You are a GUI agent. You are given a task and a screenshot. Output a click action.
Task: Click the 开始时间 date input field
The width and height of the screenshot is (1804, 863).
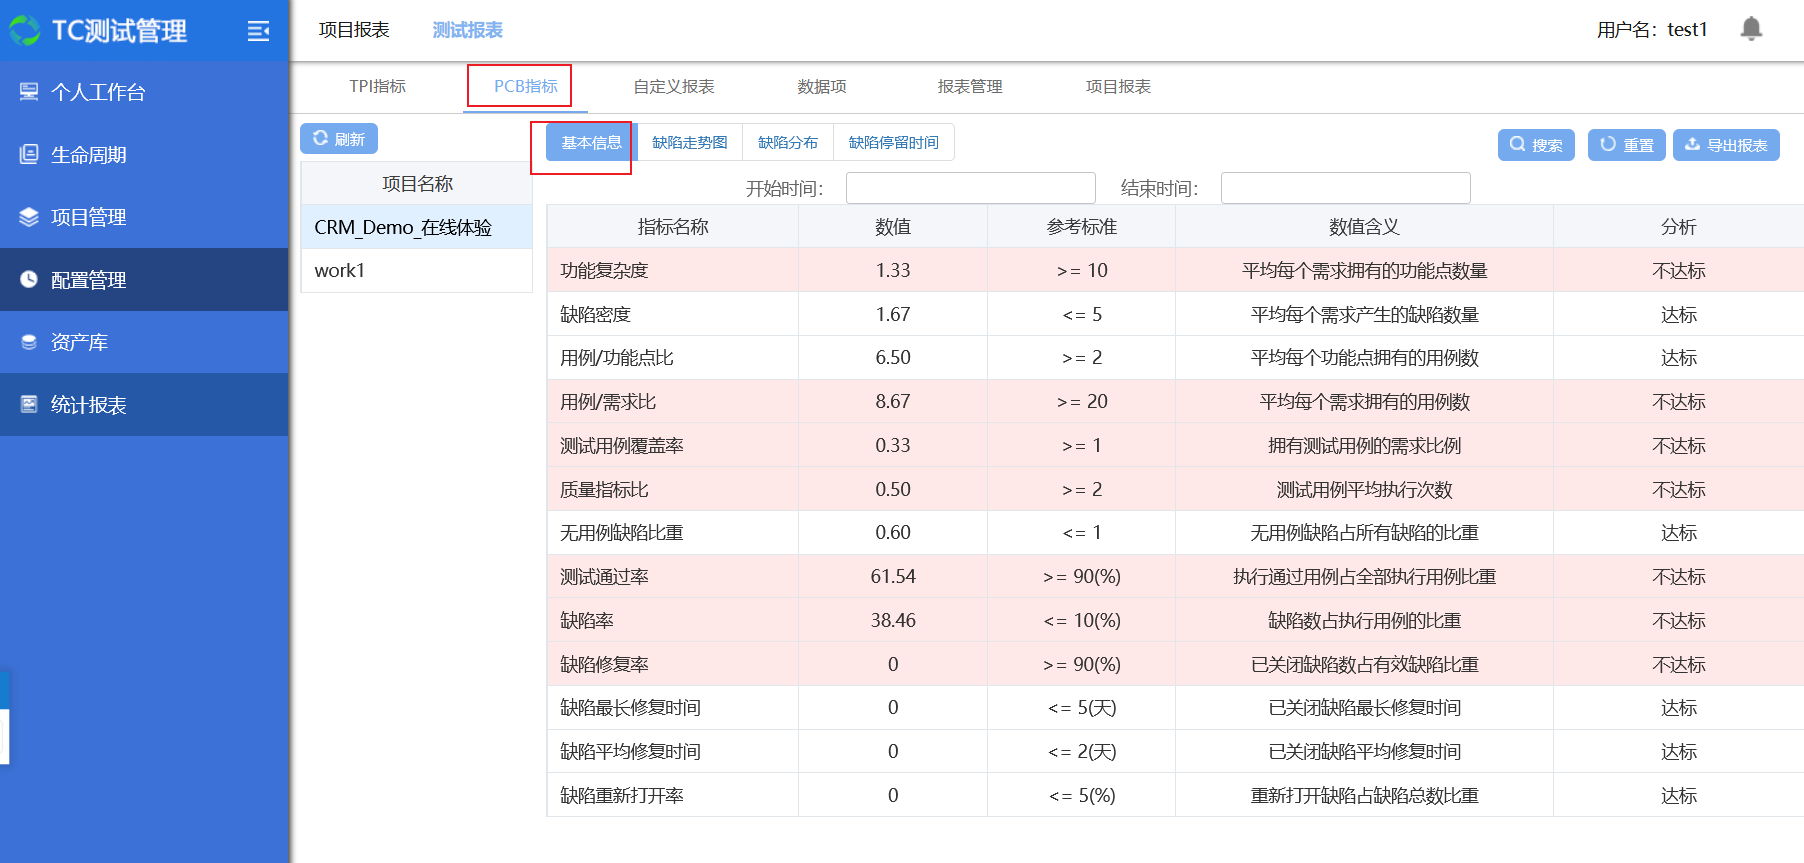click(970, 188)
